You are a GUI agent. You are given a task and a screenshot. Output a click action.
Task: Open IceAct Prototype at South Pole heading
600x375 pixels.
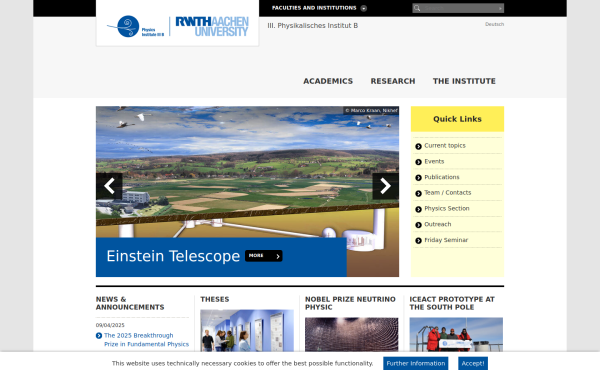(452, 303)
